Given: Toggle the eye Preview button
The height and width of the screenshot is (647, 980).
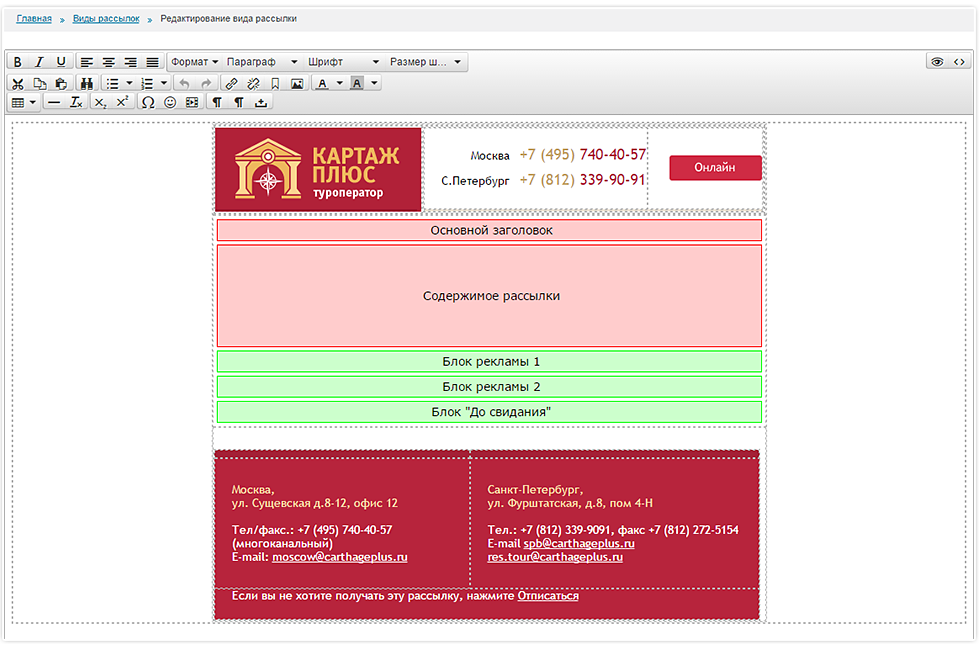Looking at the screenshot, I should pyautogui.click(x=937, y=62).
